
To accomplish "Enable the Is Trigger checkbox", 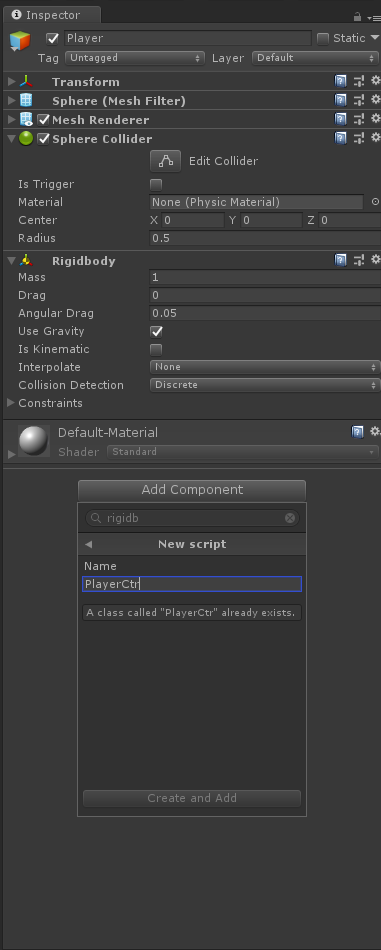I will click(156, 185).
